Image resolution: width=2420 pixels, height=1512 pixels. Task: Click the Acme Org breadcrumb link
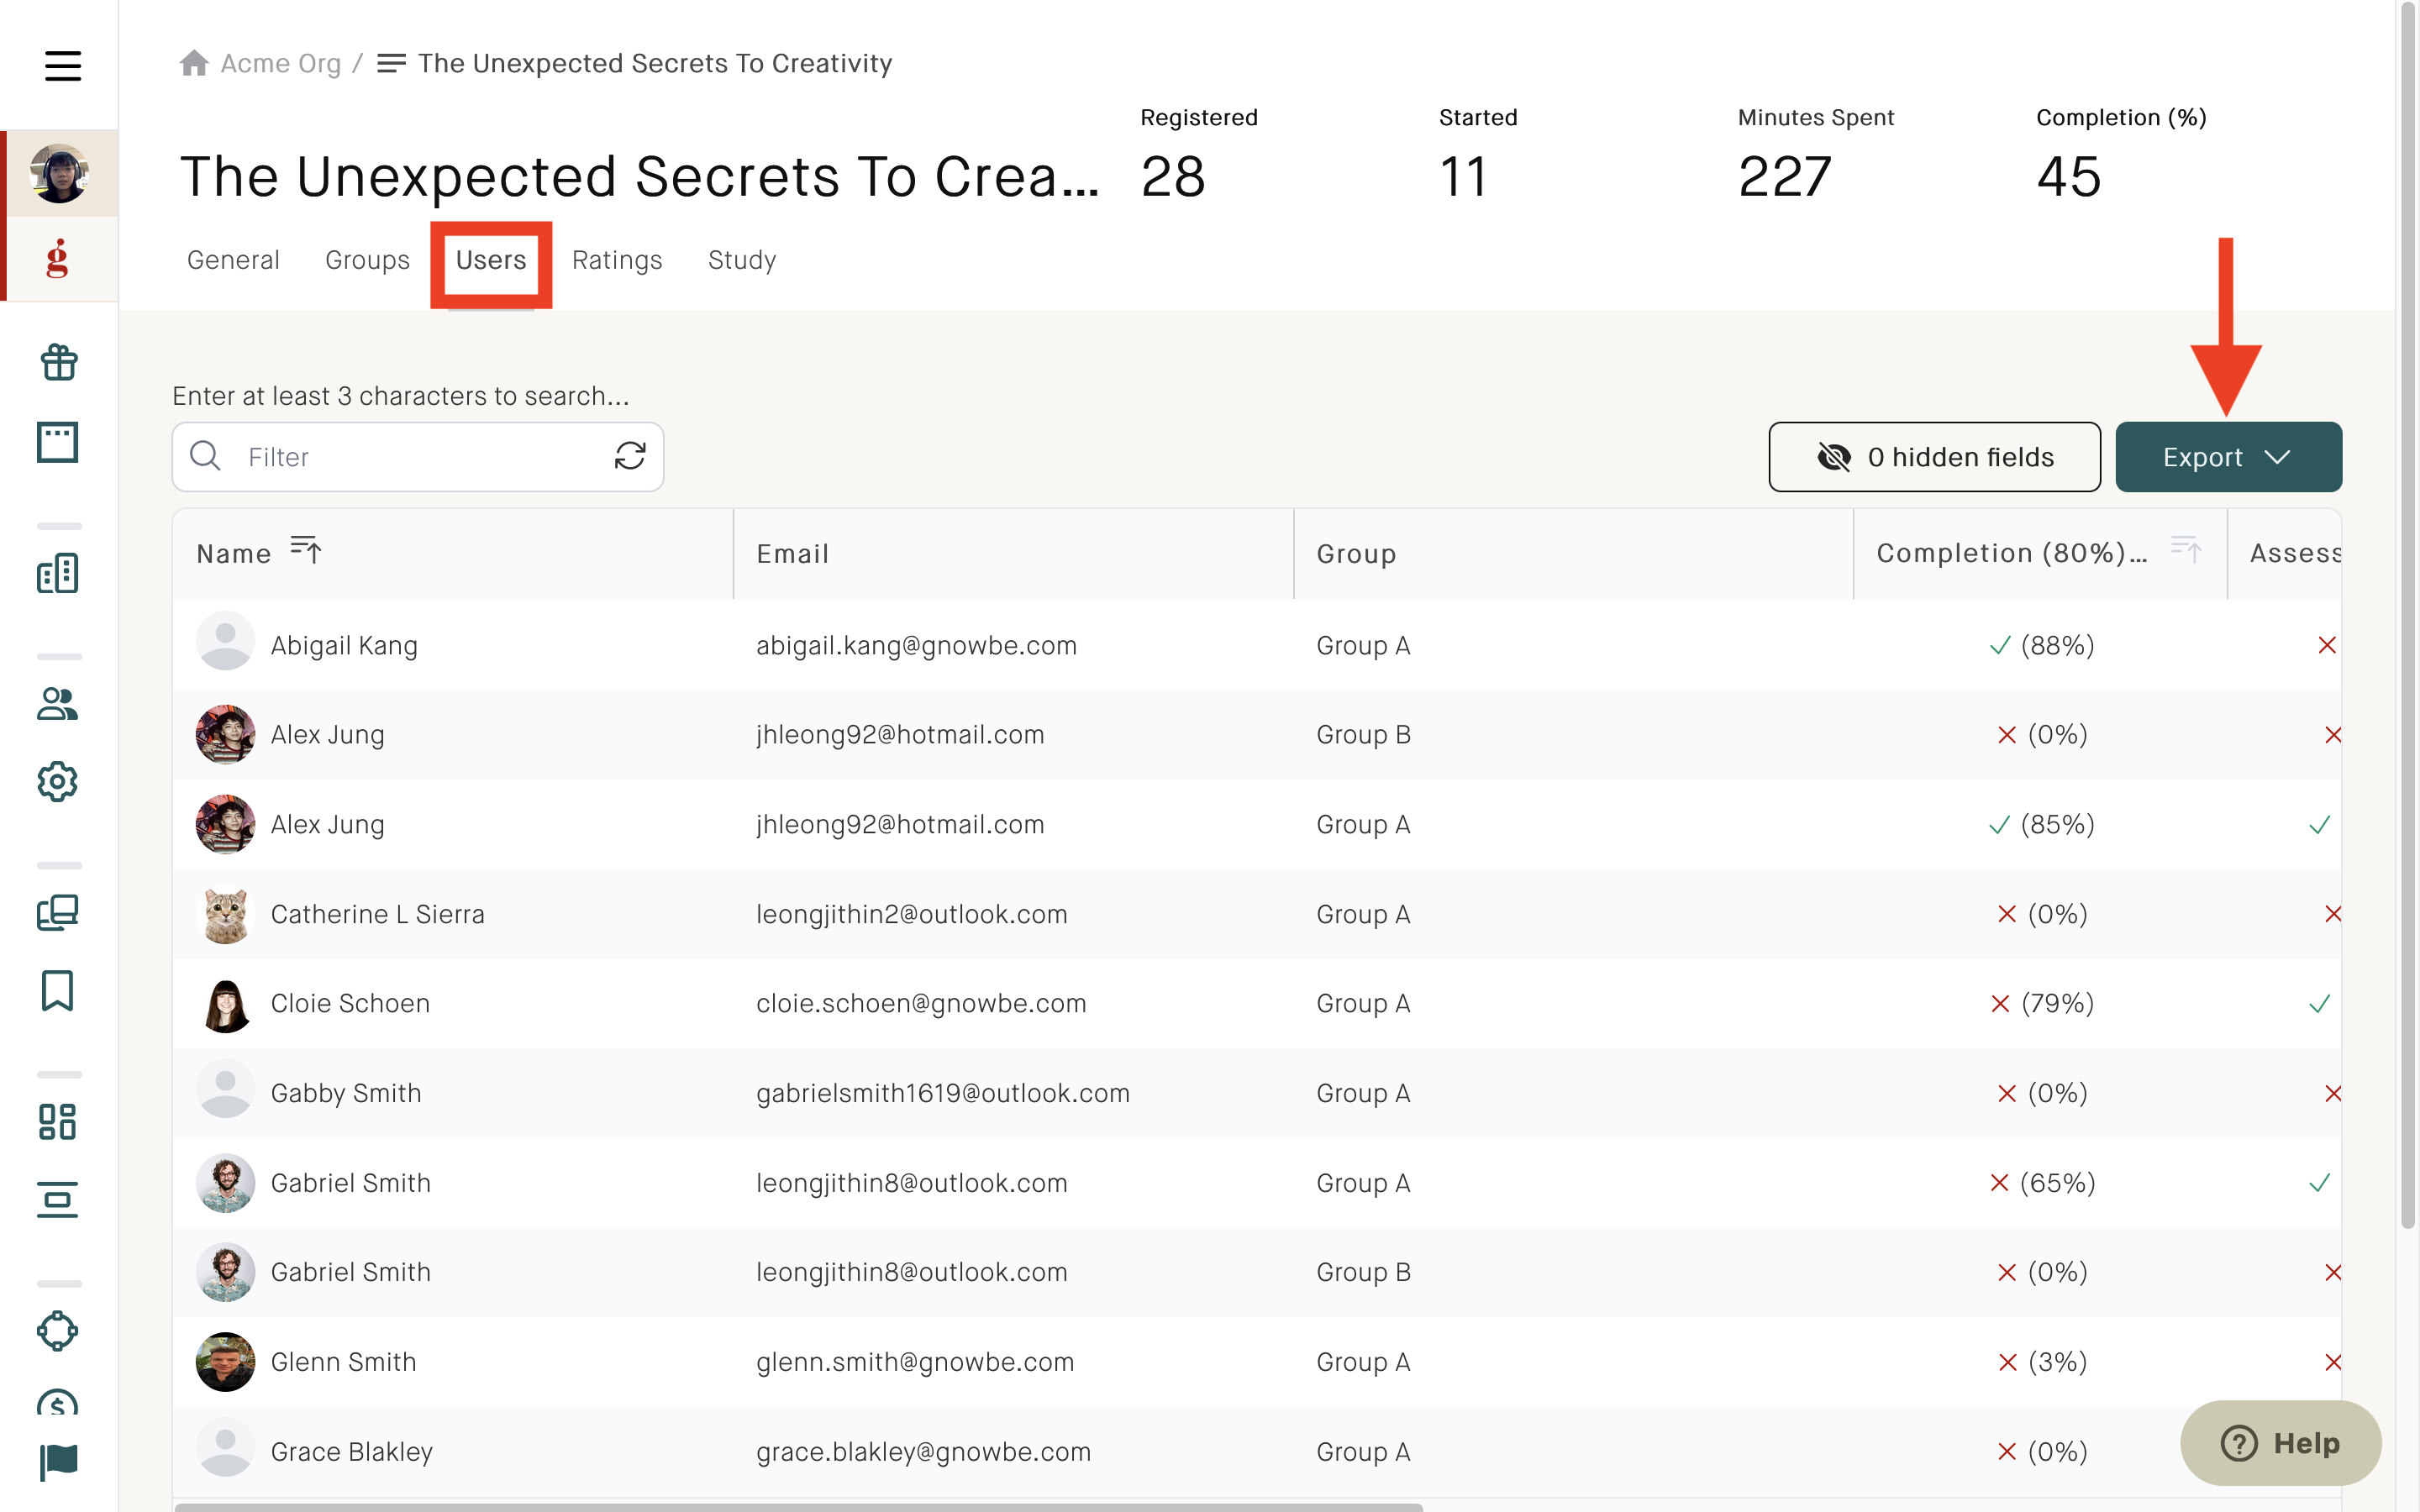(280, 63)
